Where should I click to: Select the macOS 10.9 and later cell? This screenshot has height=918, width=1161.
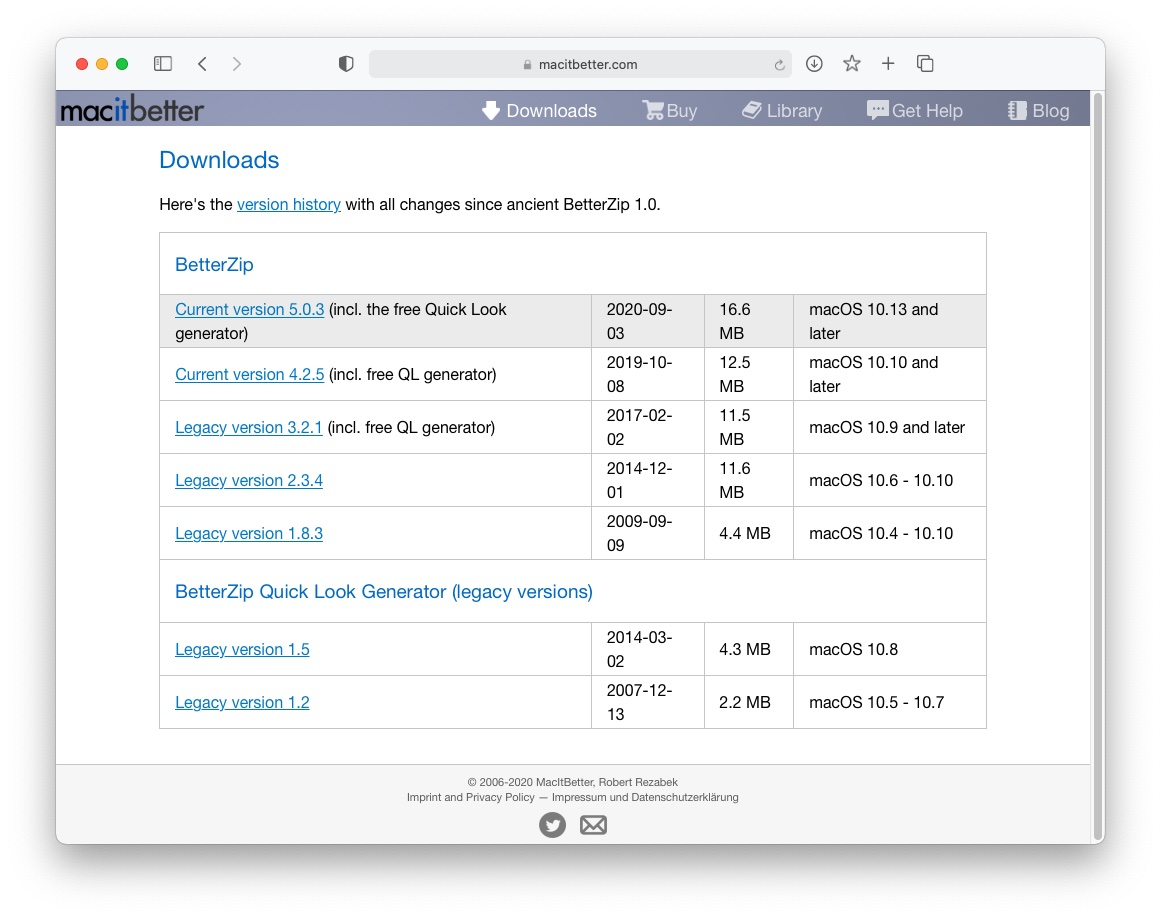coord(889,427)
